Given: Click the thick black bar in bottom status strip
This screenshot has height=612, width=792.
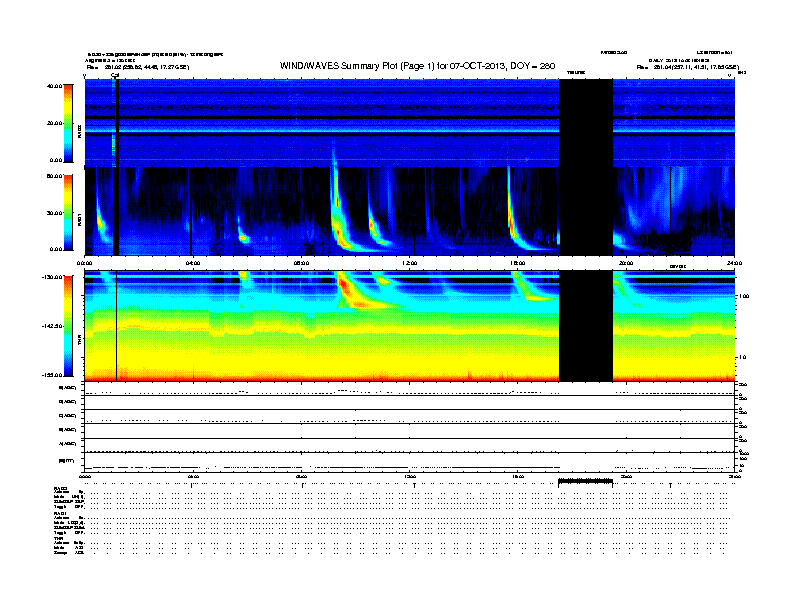Looking at the screenshot, I should pyautogui.click(x=585, y=481).
